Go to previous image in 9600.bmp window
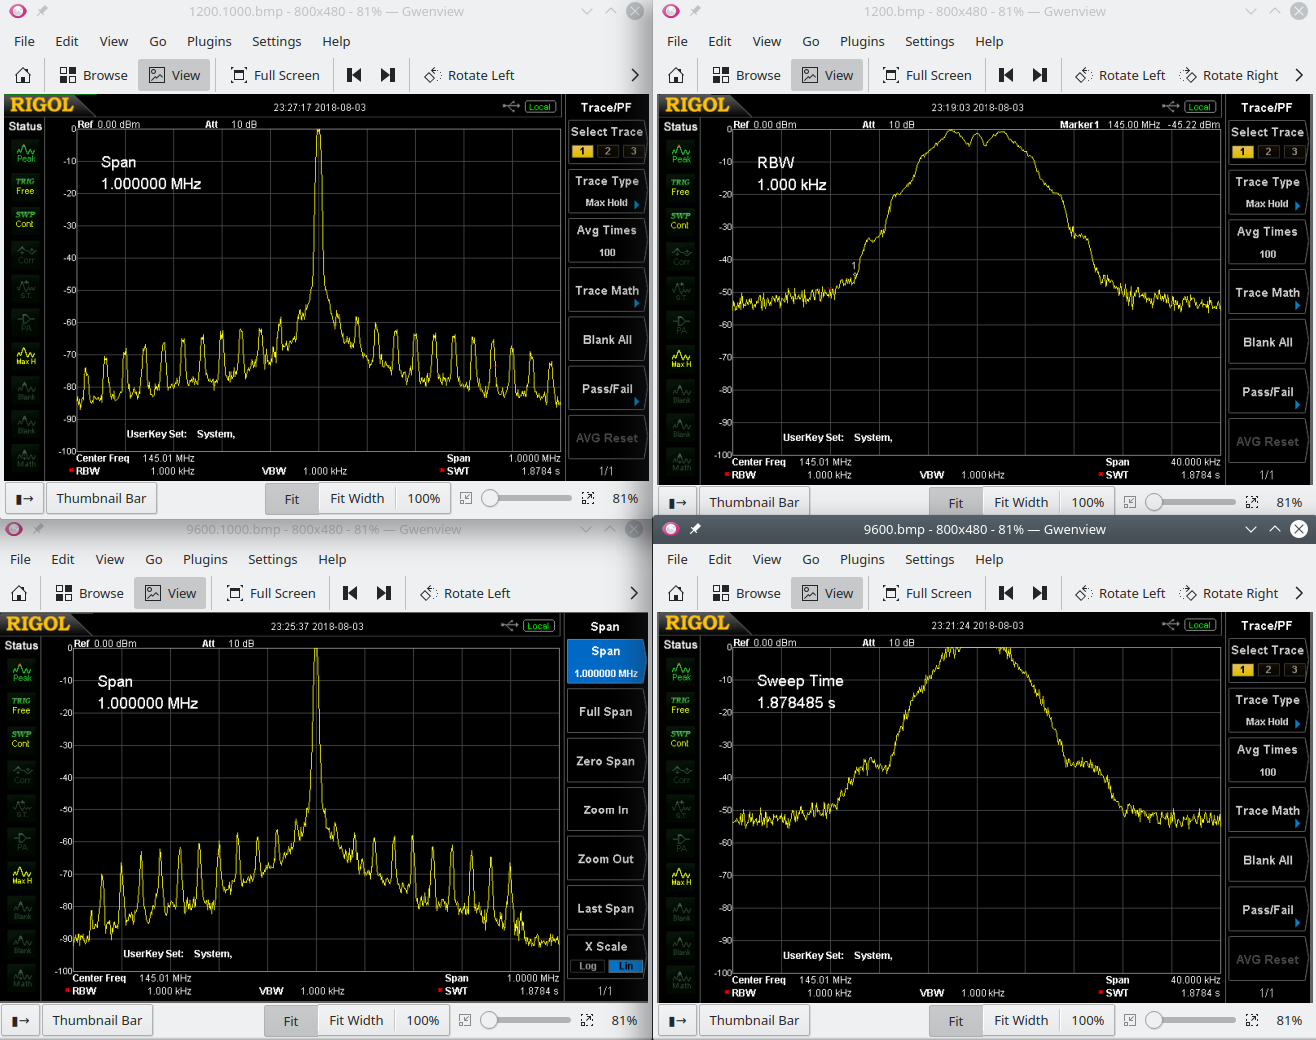Viewport: 1316px width, 1040px height. pyautogui.click(x=1006, y=593)
